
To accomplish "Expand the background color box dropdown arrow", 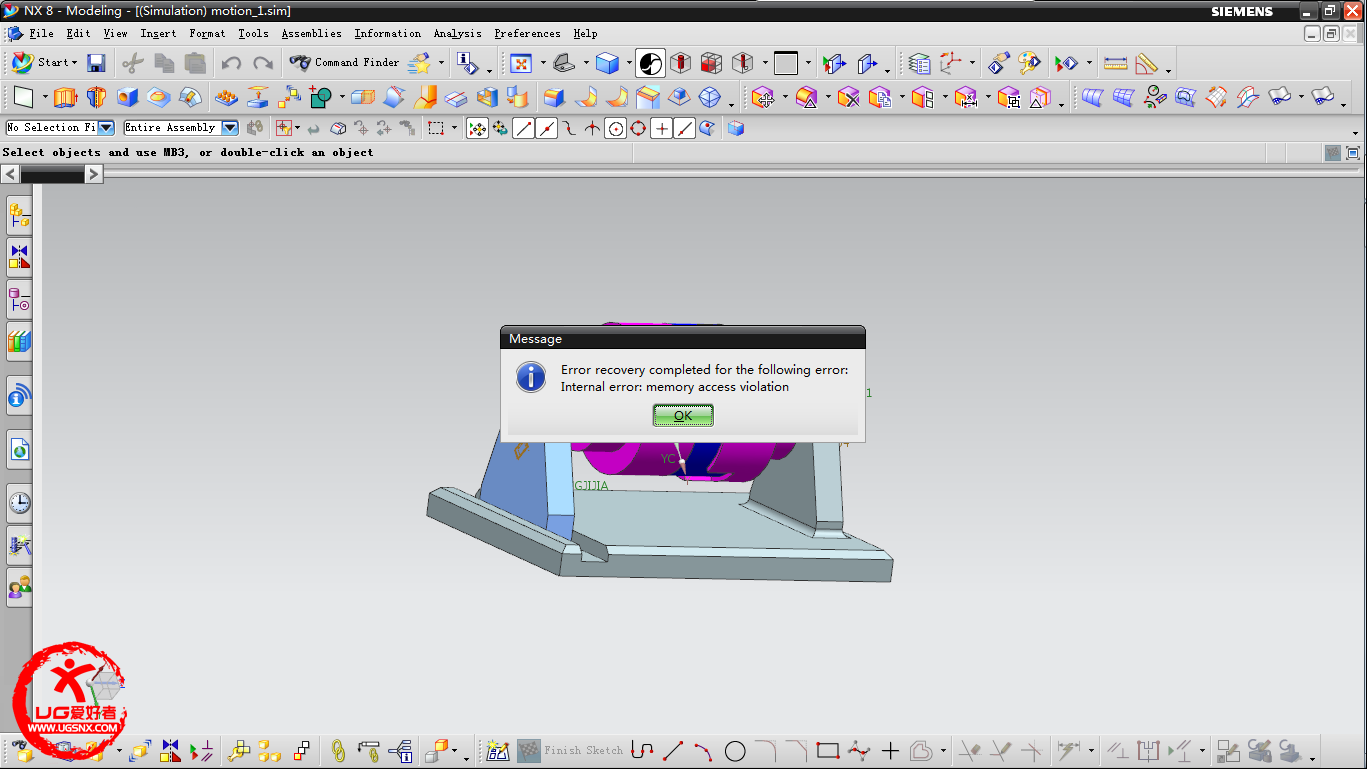I will pyautogui.click(x=808, y=63).
